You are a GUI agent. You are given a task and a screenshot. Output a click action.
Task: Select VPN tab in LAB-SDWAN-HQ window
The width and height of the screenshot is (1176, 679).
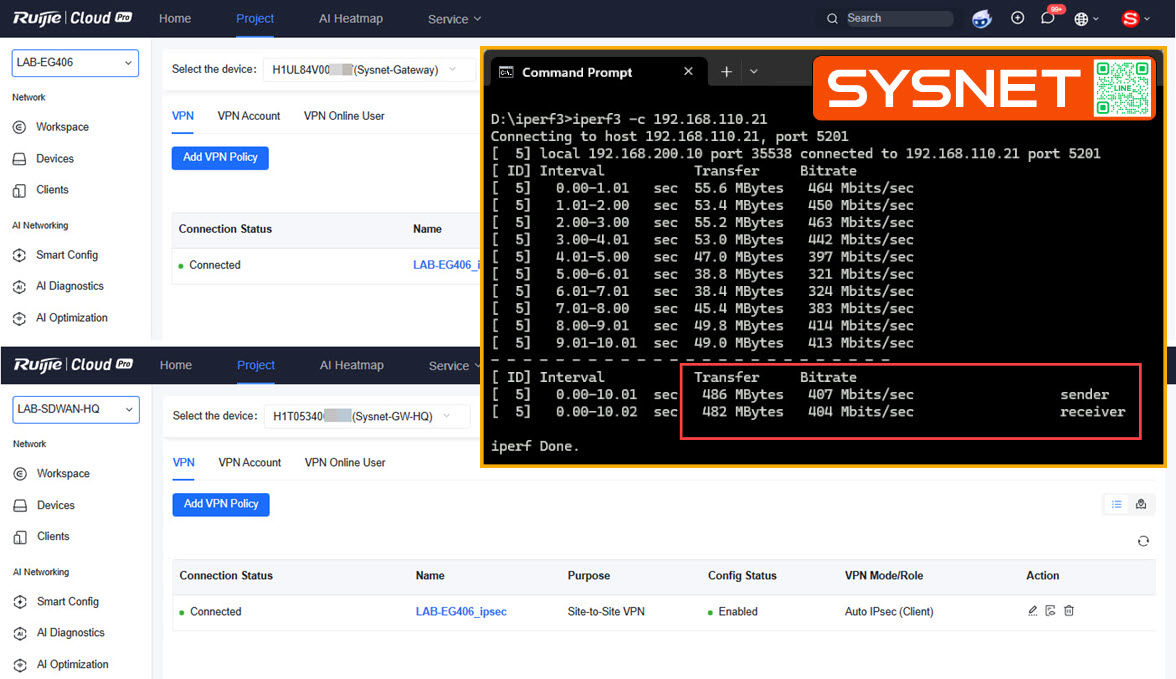(x=183, y=462)
